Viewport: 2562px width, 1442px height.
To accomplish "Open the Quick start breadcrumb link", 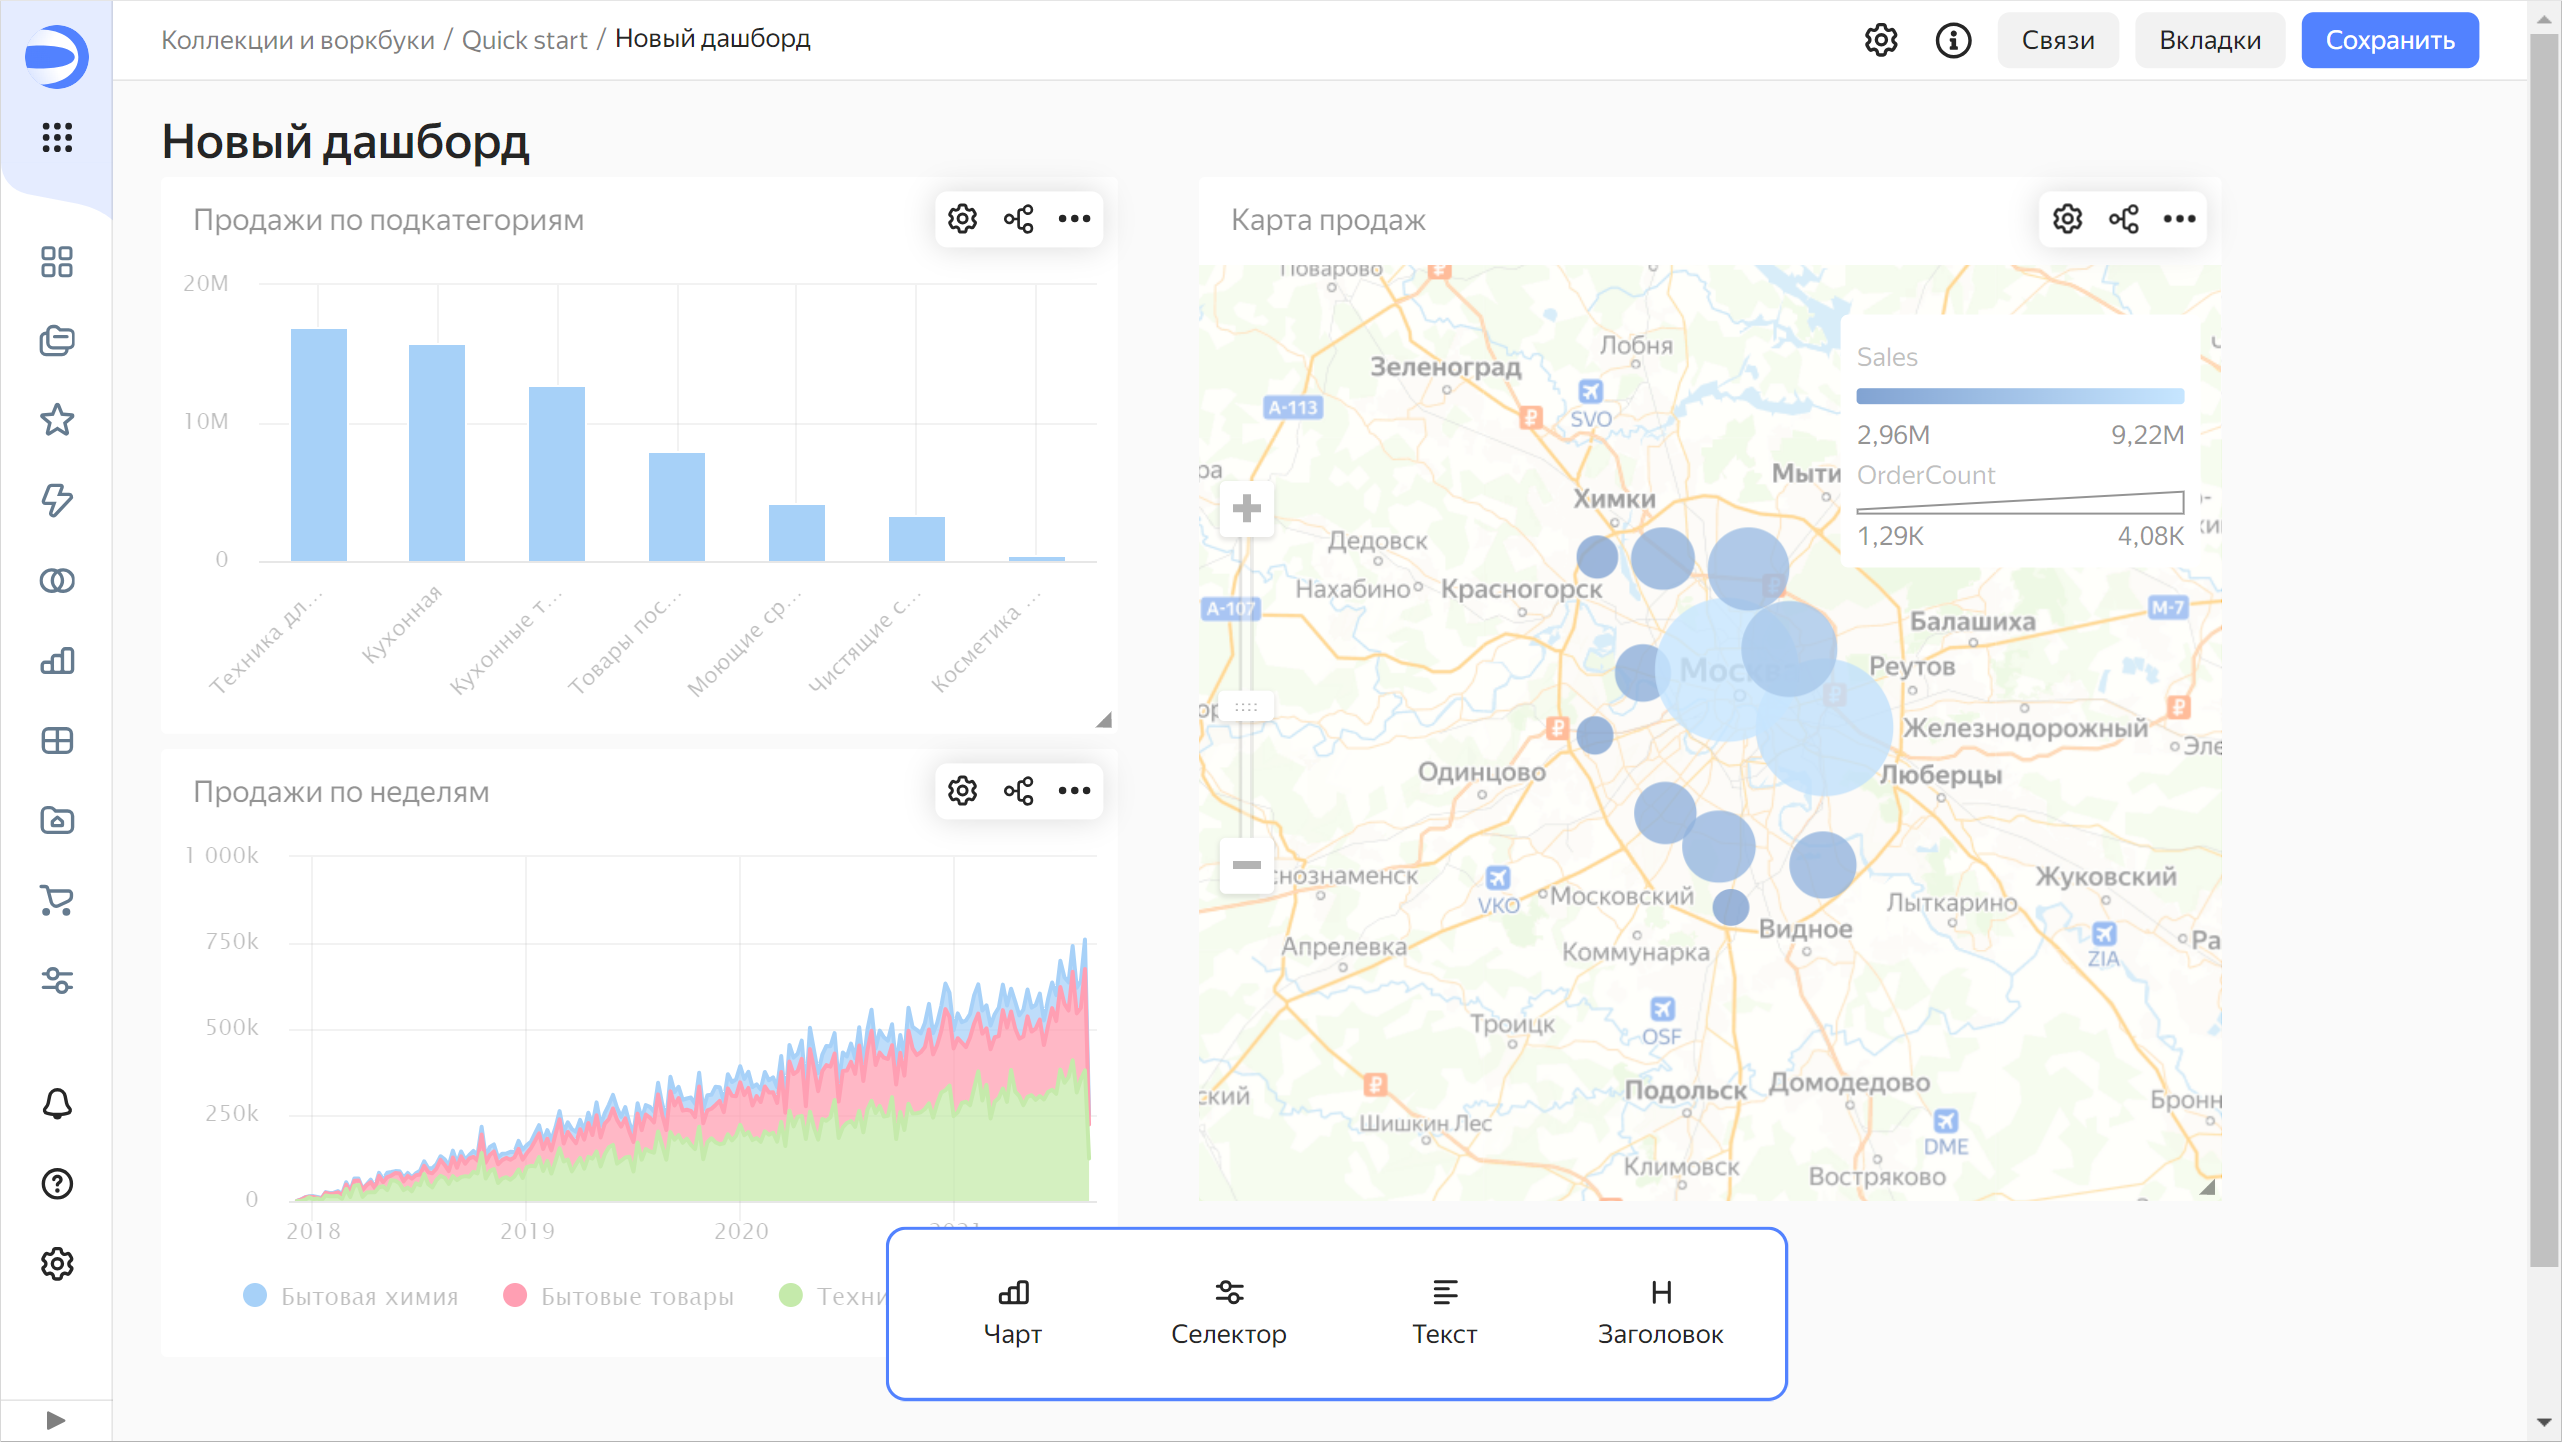I will pyautogui.click(x=524, y=39).
